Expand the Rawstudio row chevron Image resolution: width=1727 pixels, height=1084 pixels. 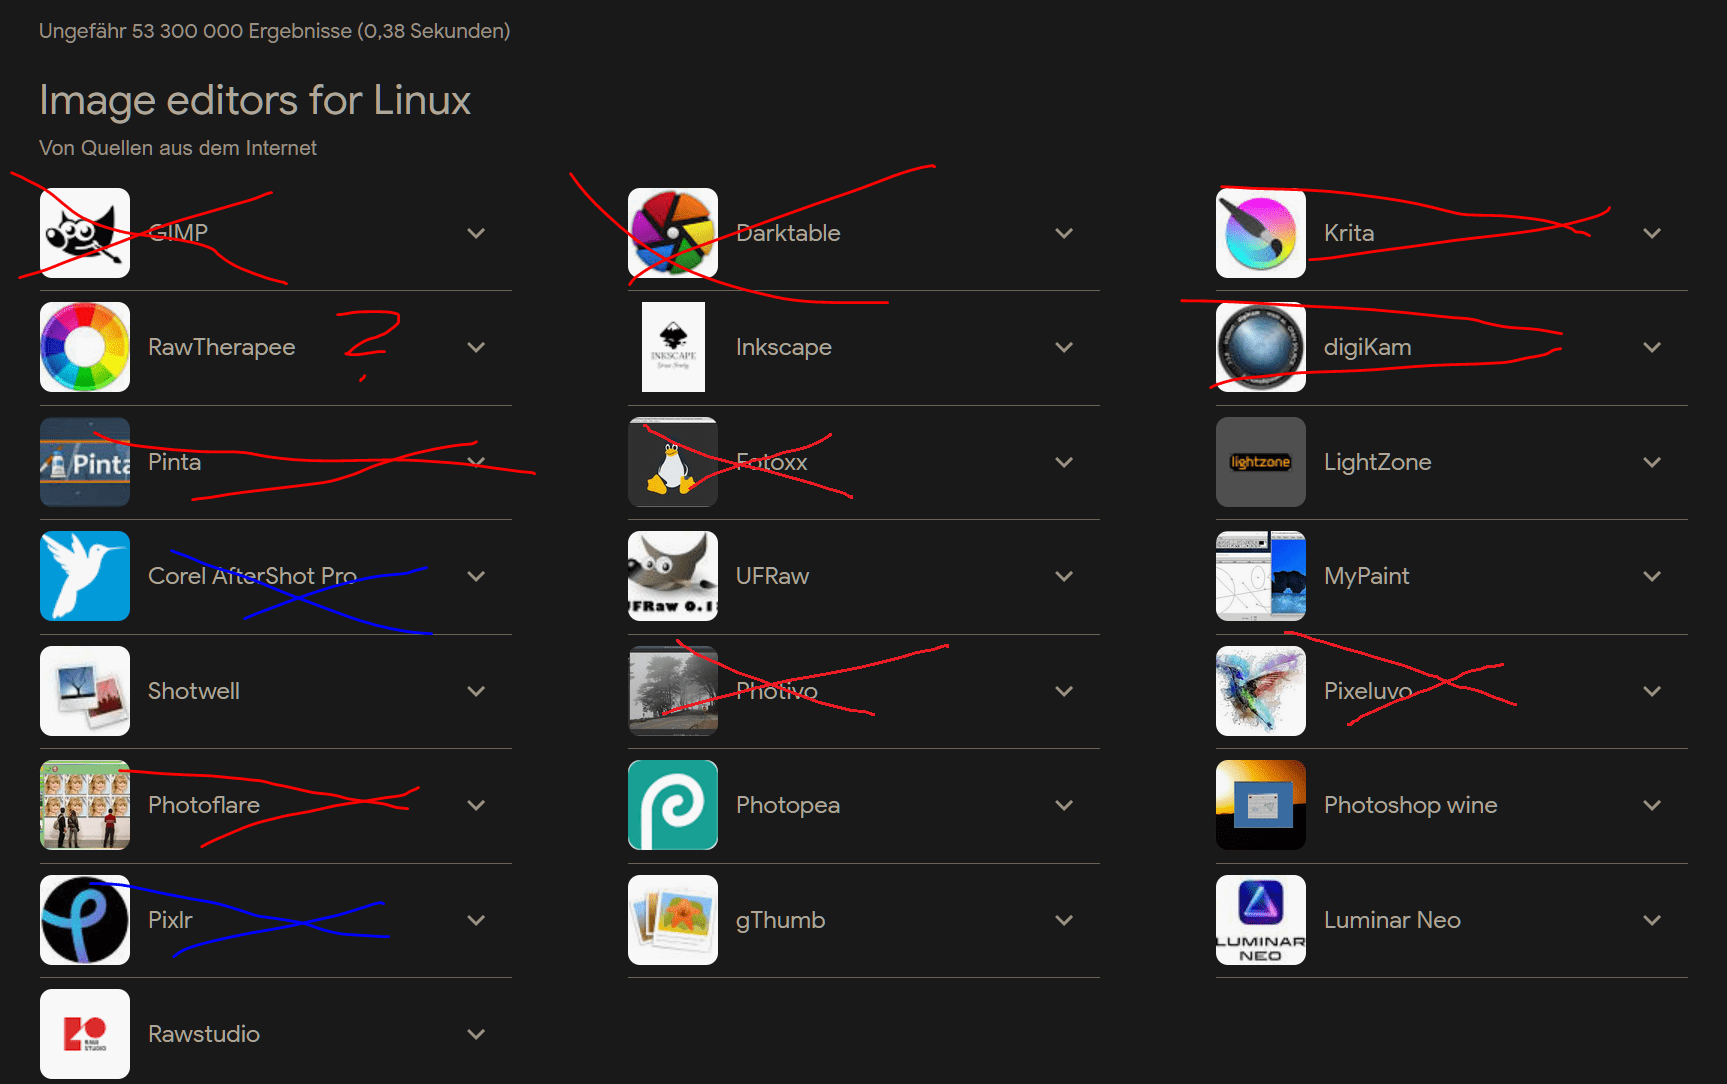click(x=476, y=1034)
